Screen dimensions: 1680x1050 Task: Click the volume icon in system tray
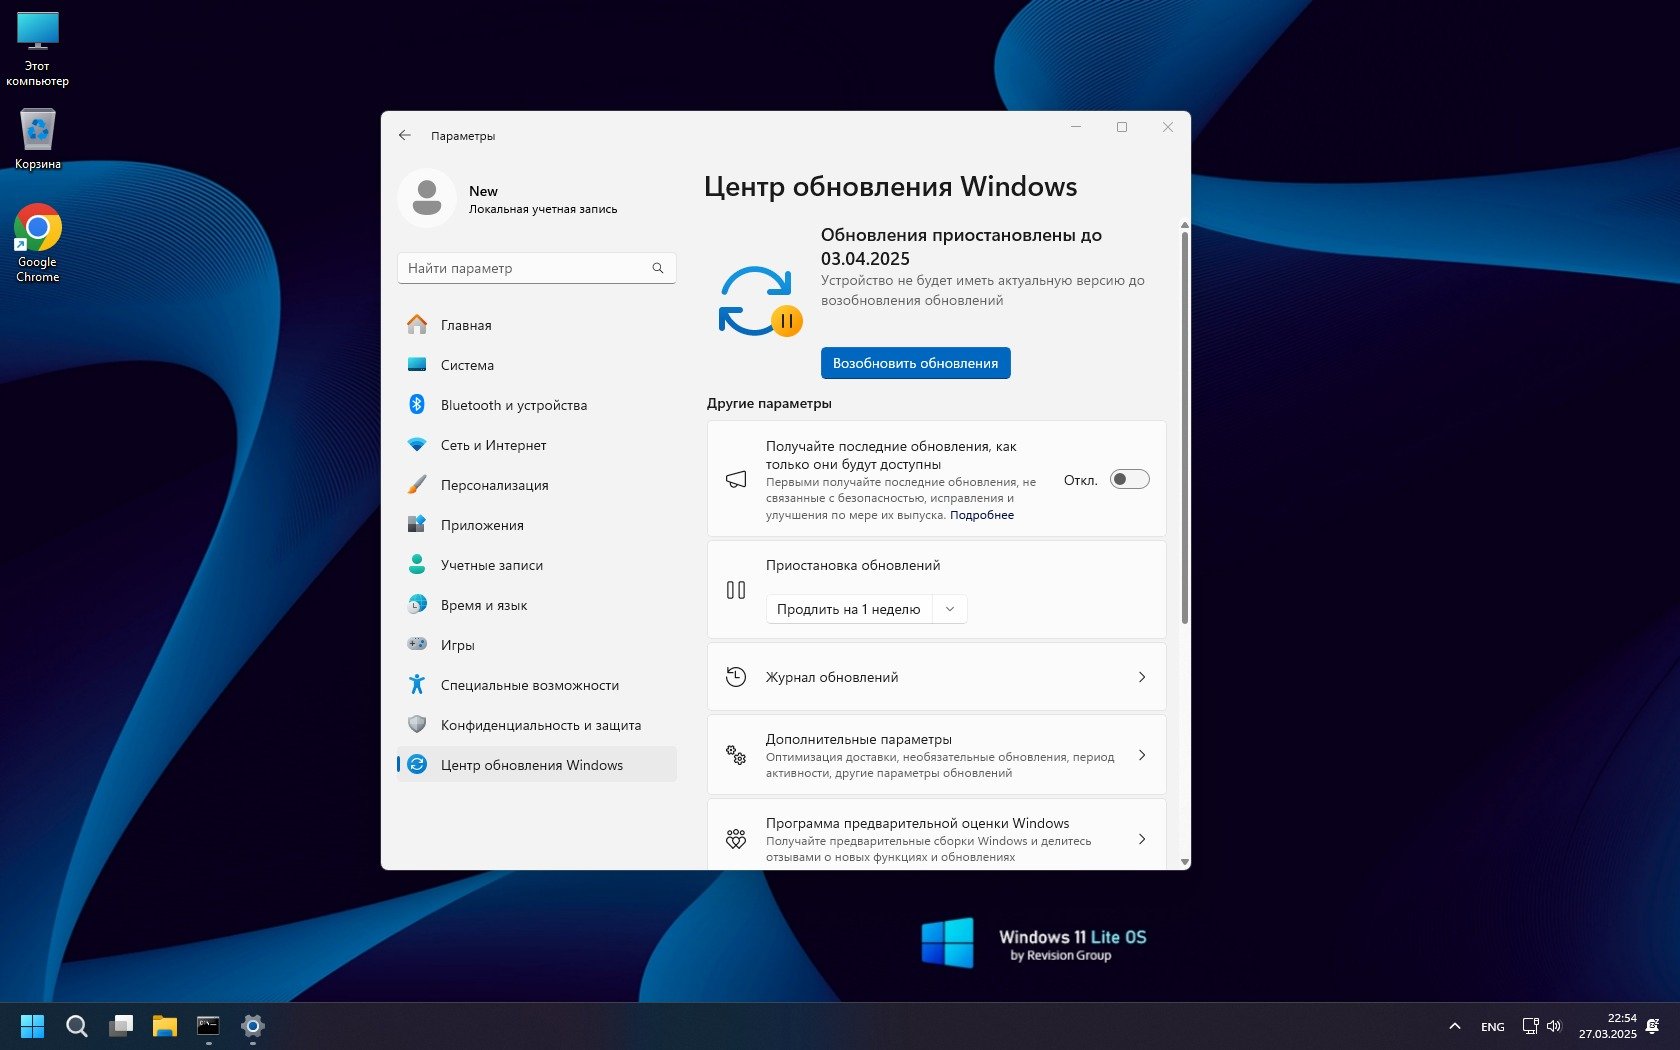pos(1554,1026)
